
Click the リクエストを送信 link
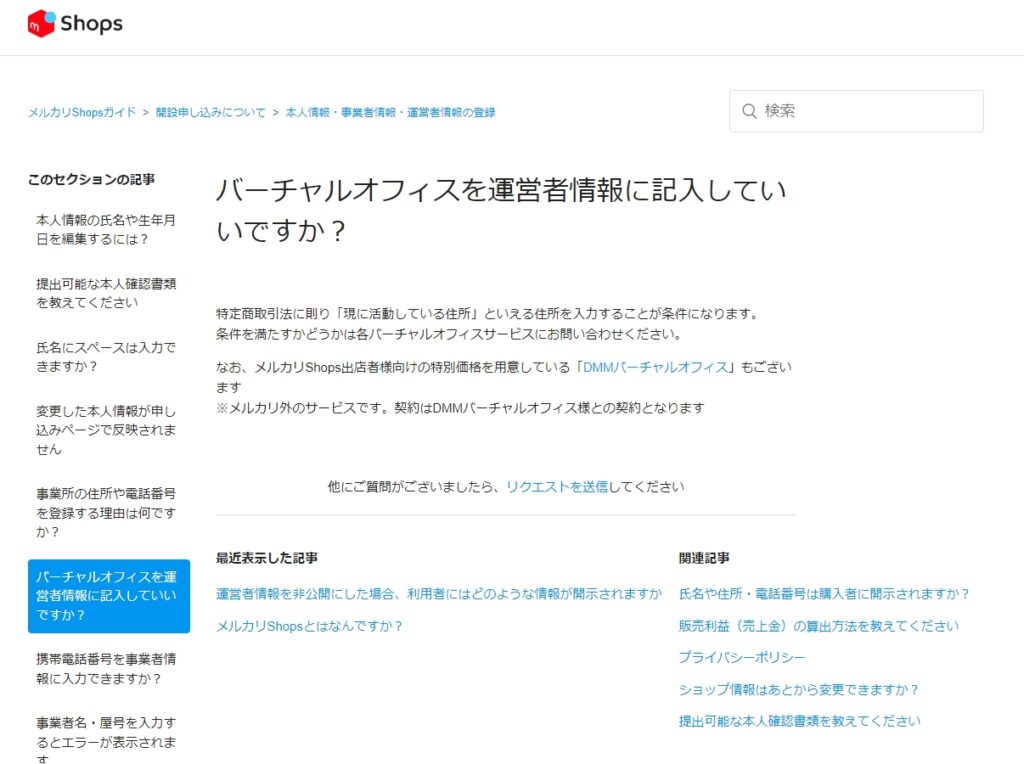pos(556,486)
